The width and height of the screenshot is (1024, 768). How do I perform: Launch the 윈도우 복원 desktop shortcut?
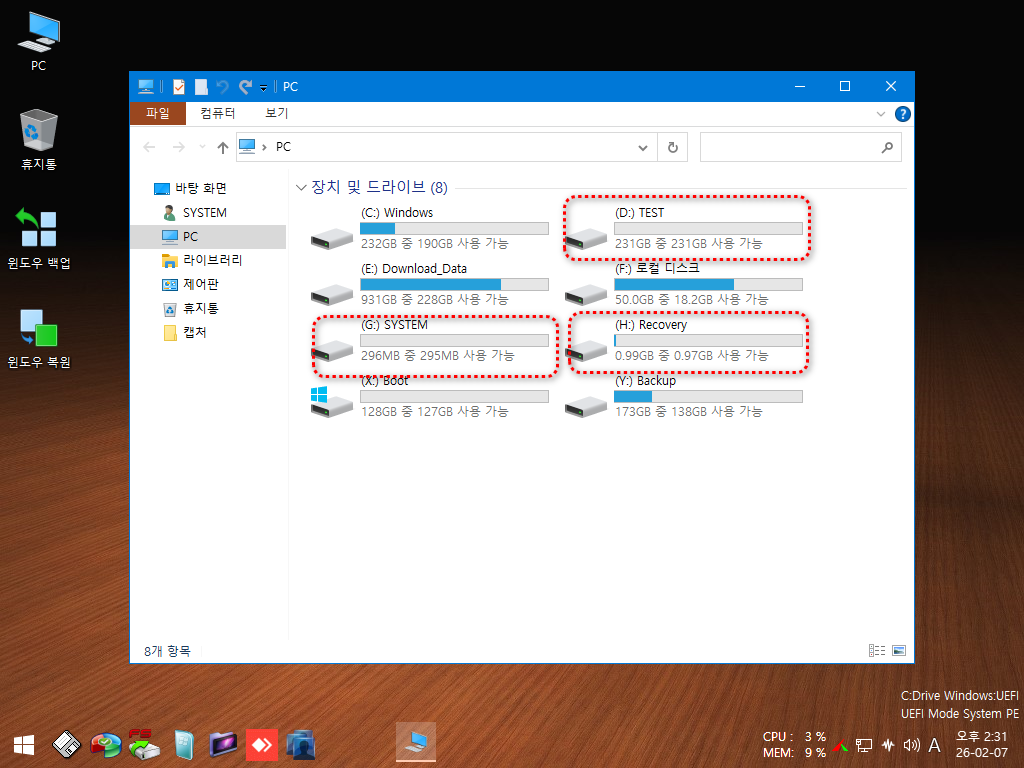coord(39,338)
